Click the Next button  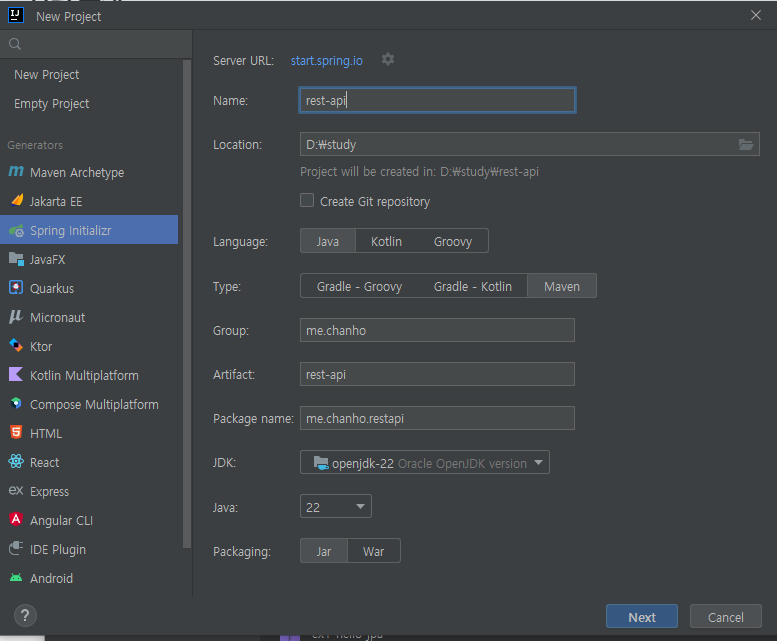tap(642, 617)
